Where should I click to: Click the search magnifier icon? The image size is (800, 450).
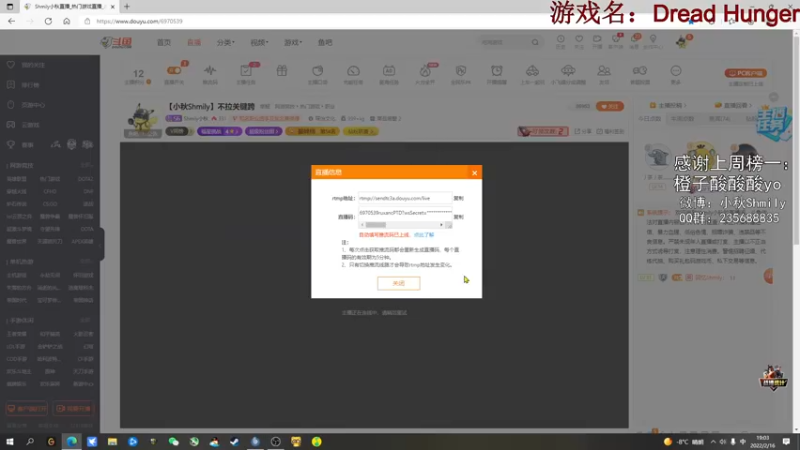[x=535, y=42]
